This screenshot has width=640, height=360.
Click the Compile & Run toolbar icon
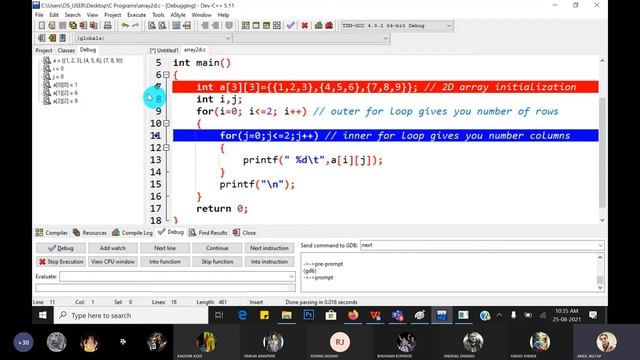[x=266, y=25]
